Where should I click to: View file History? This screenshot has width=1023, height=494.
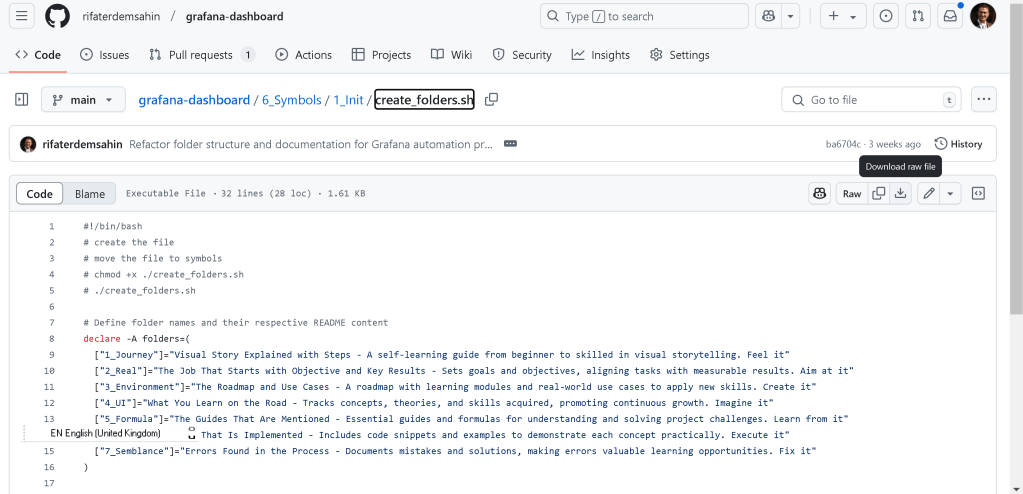click(x=958, y=144)
